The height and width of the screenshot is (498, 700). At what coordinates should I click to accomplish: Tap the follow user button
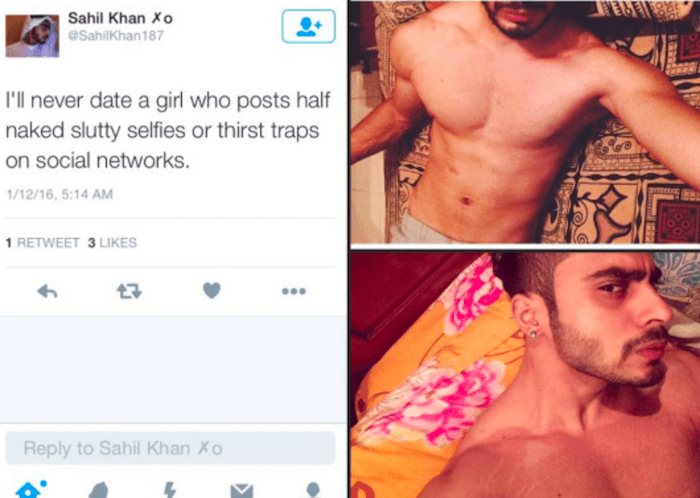pyautogui.click(x=308, y=26)
